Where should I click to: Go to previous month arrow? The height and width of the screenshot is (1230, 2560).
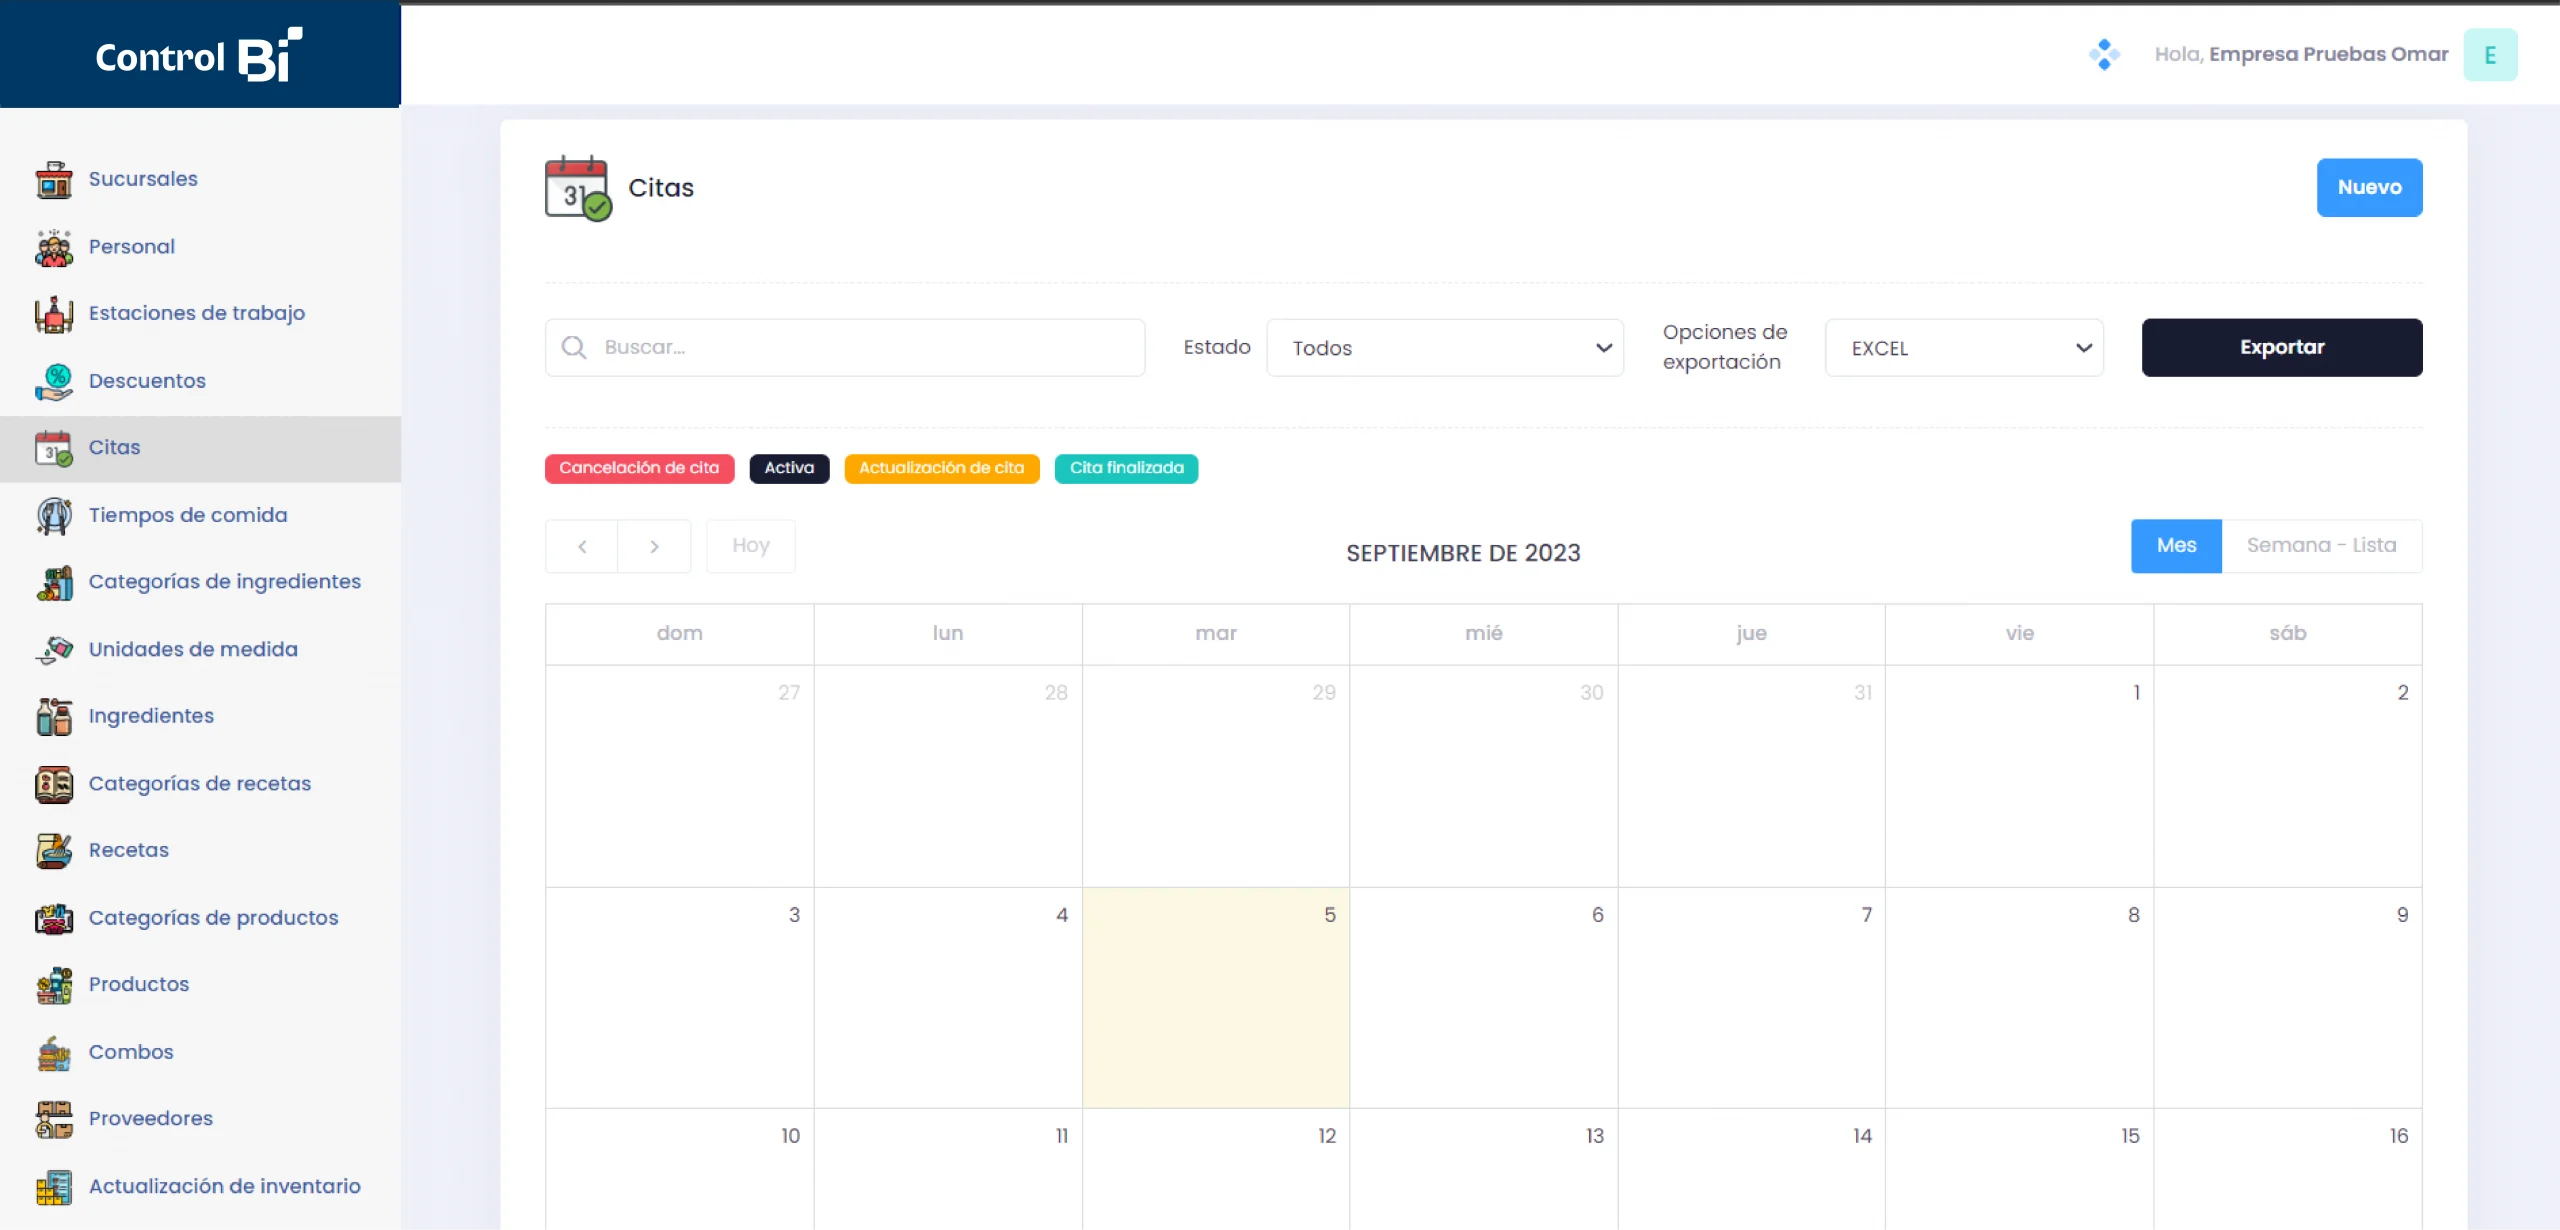click(582, 546)
